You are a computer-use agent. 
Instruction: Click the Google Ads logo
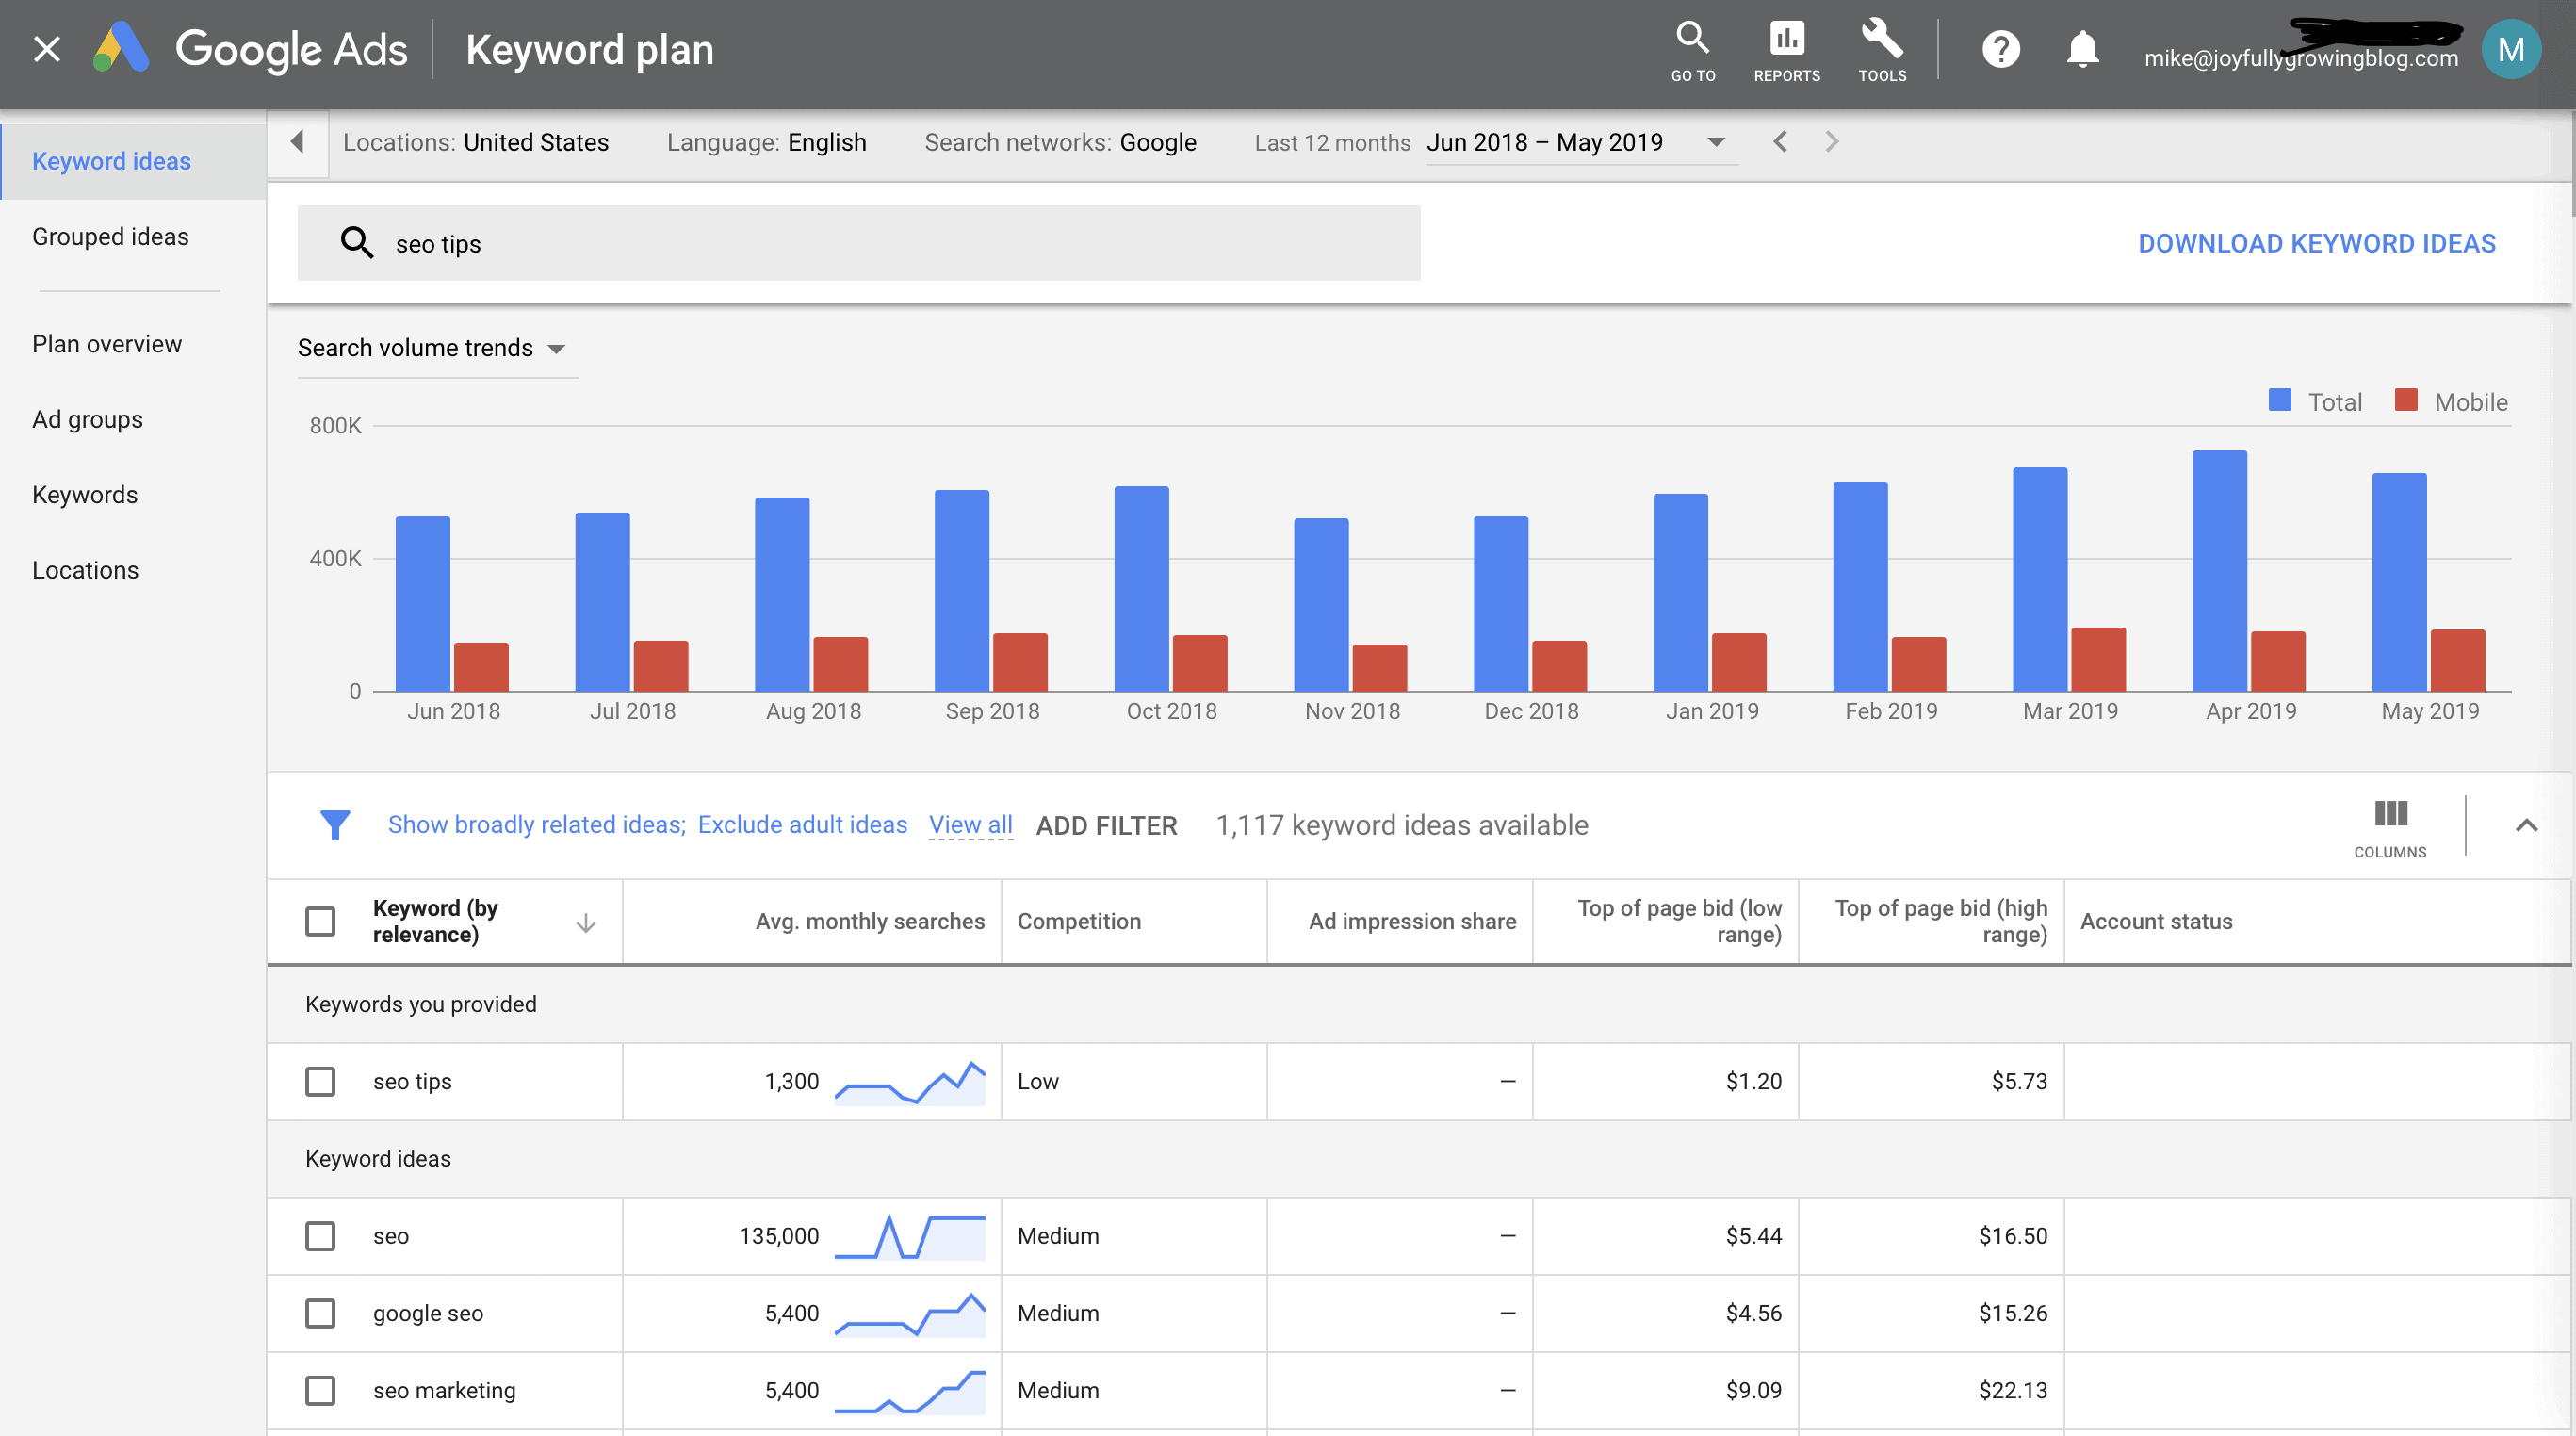click(x=250, y=49)
